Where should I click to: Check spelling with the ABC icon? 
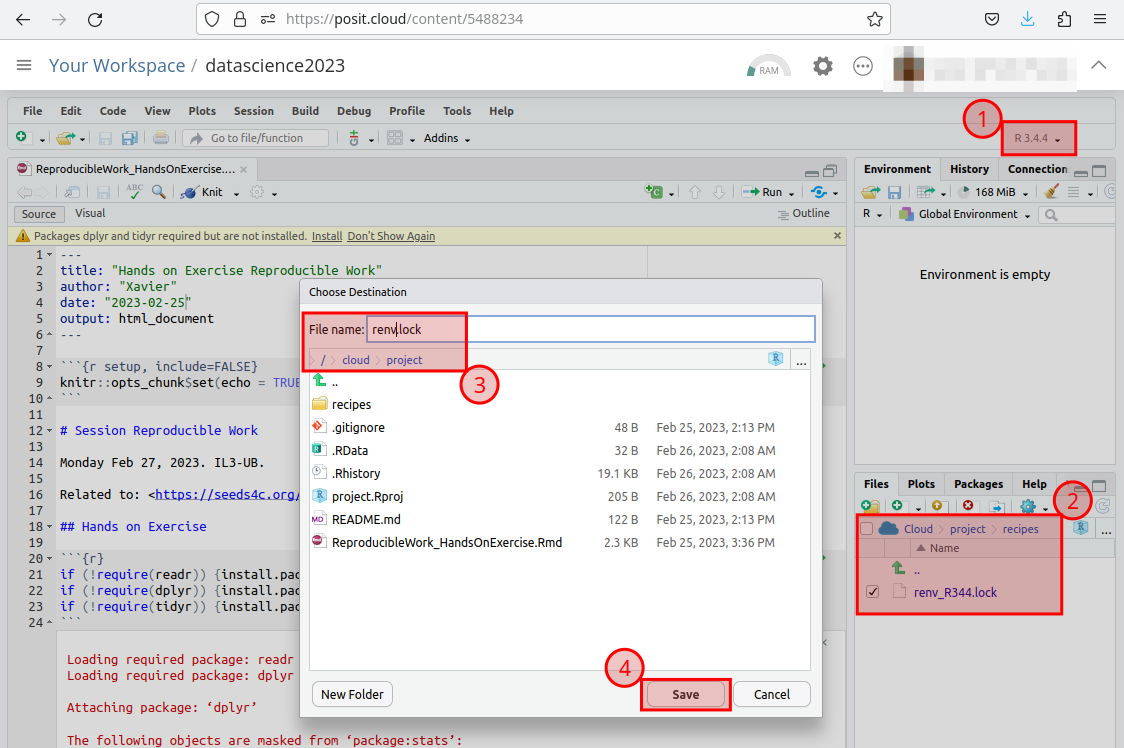134,191
